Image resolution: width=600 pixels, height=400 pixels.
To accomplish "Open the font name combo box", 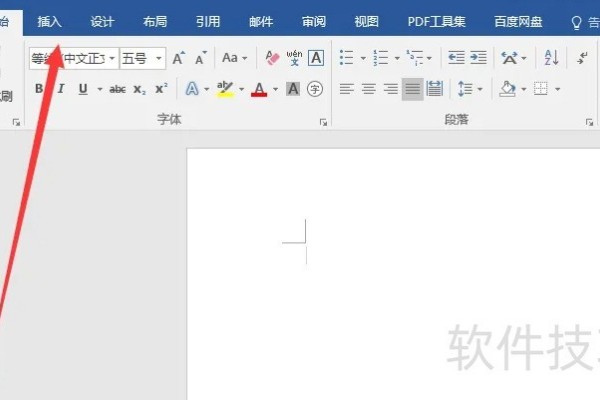I will [74, 59].
